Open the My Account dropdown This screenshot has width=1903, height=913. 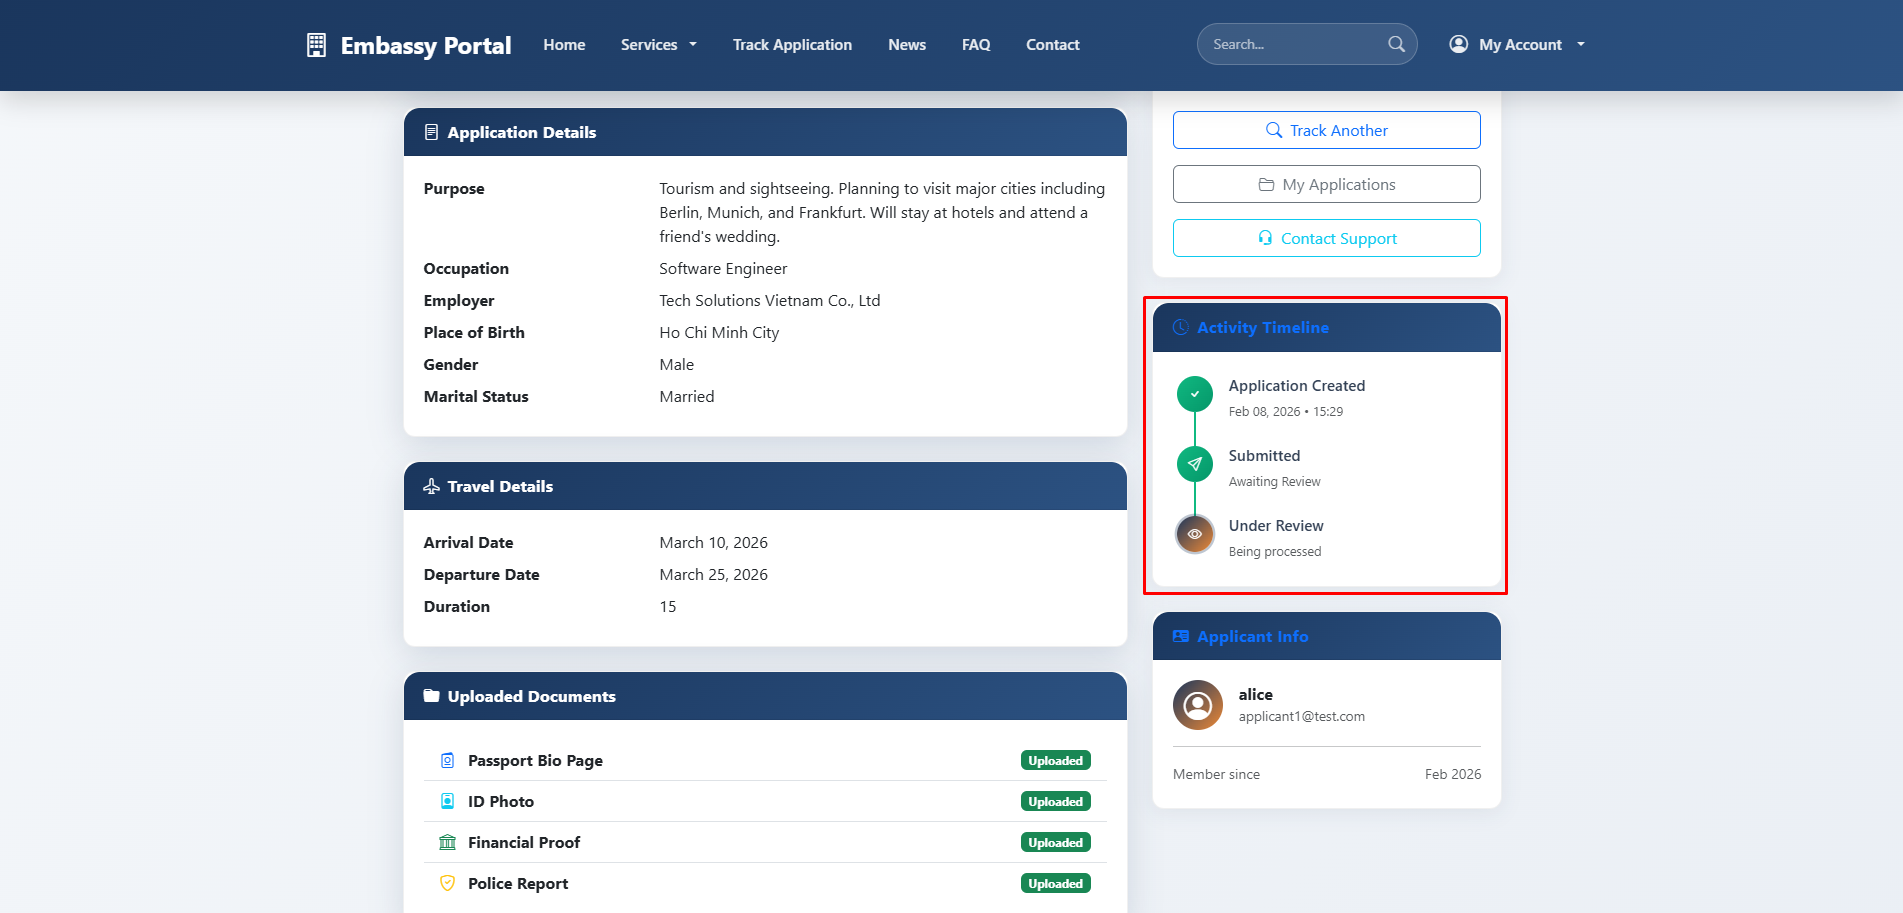pyautogui.click(x=1517, y=45)
